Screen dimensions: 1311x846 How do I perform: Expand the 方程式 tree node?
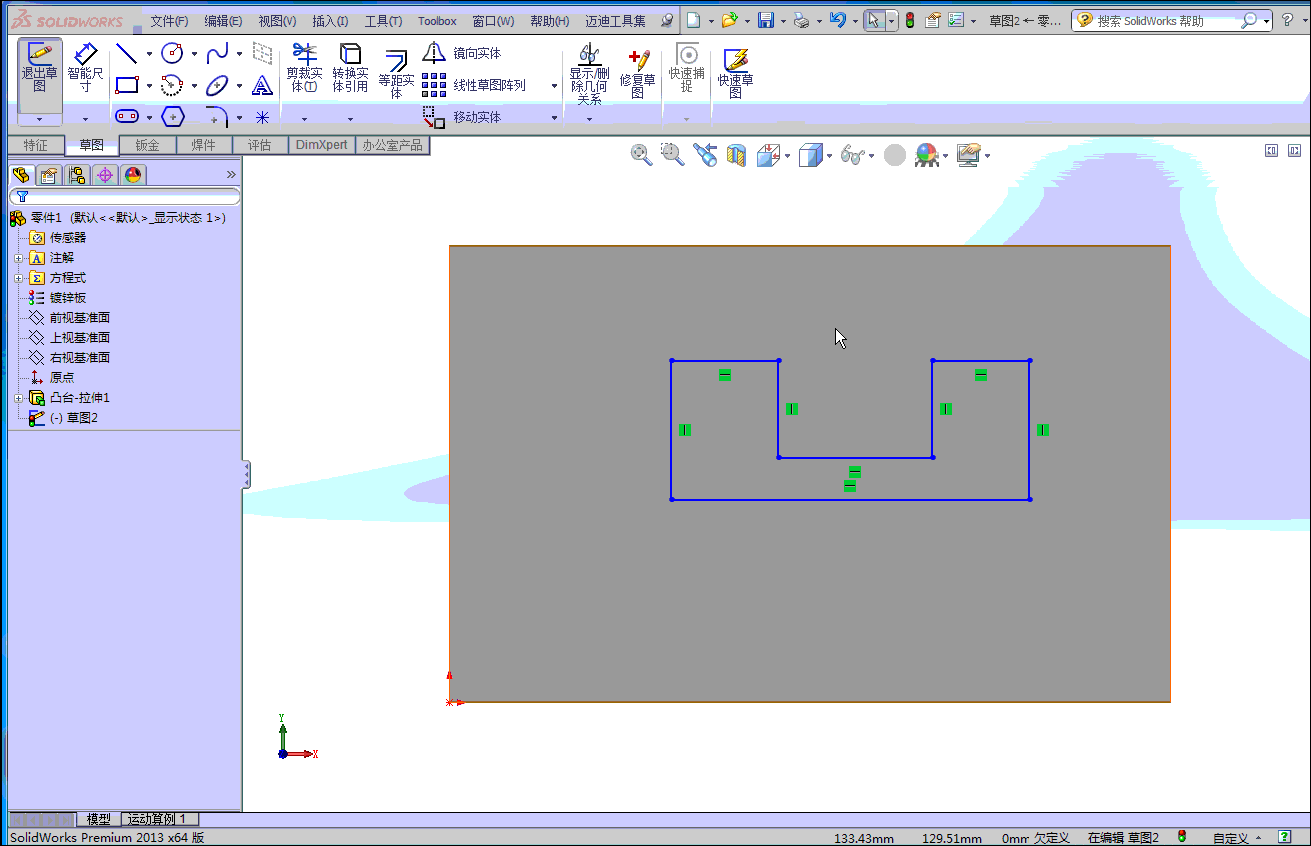click(x=18, y=278)
